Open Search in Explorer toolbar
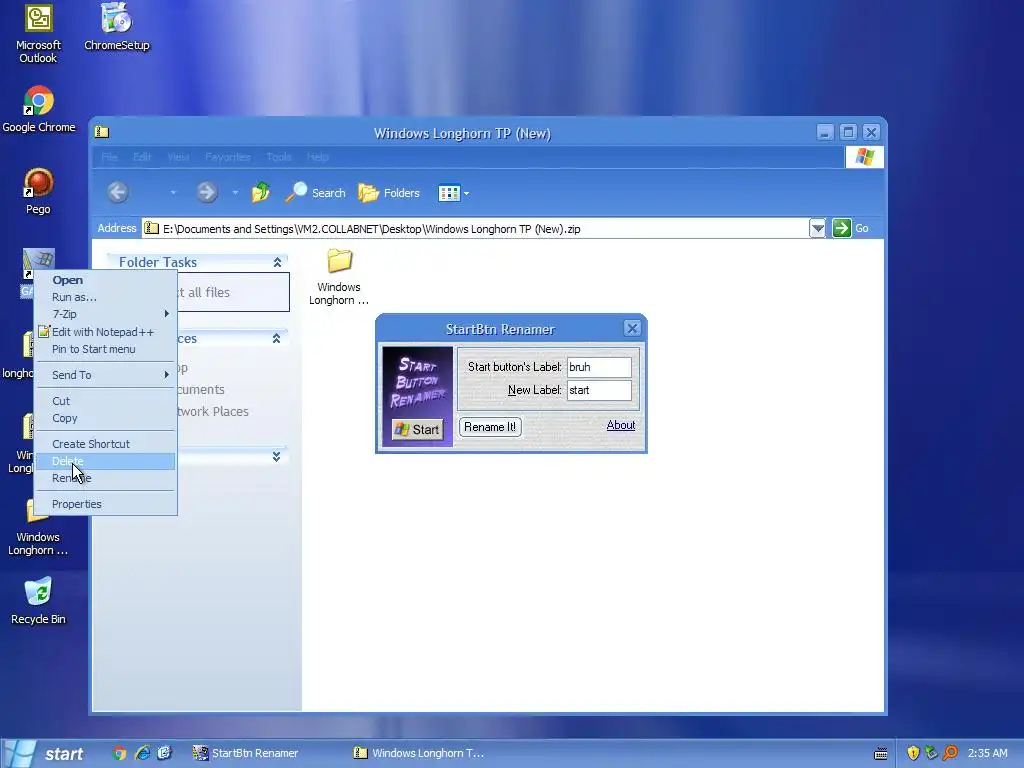Viewport: 1024px width, 768px height. [315, 193]
